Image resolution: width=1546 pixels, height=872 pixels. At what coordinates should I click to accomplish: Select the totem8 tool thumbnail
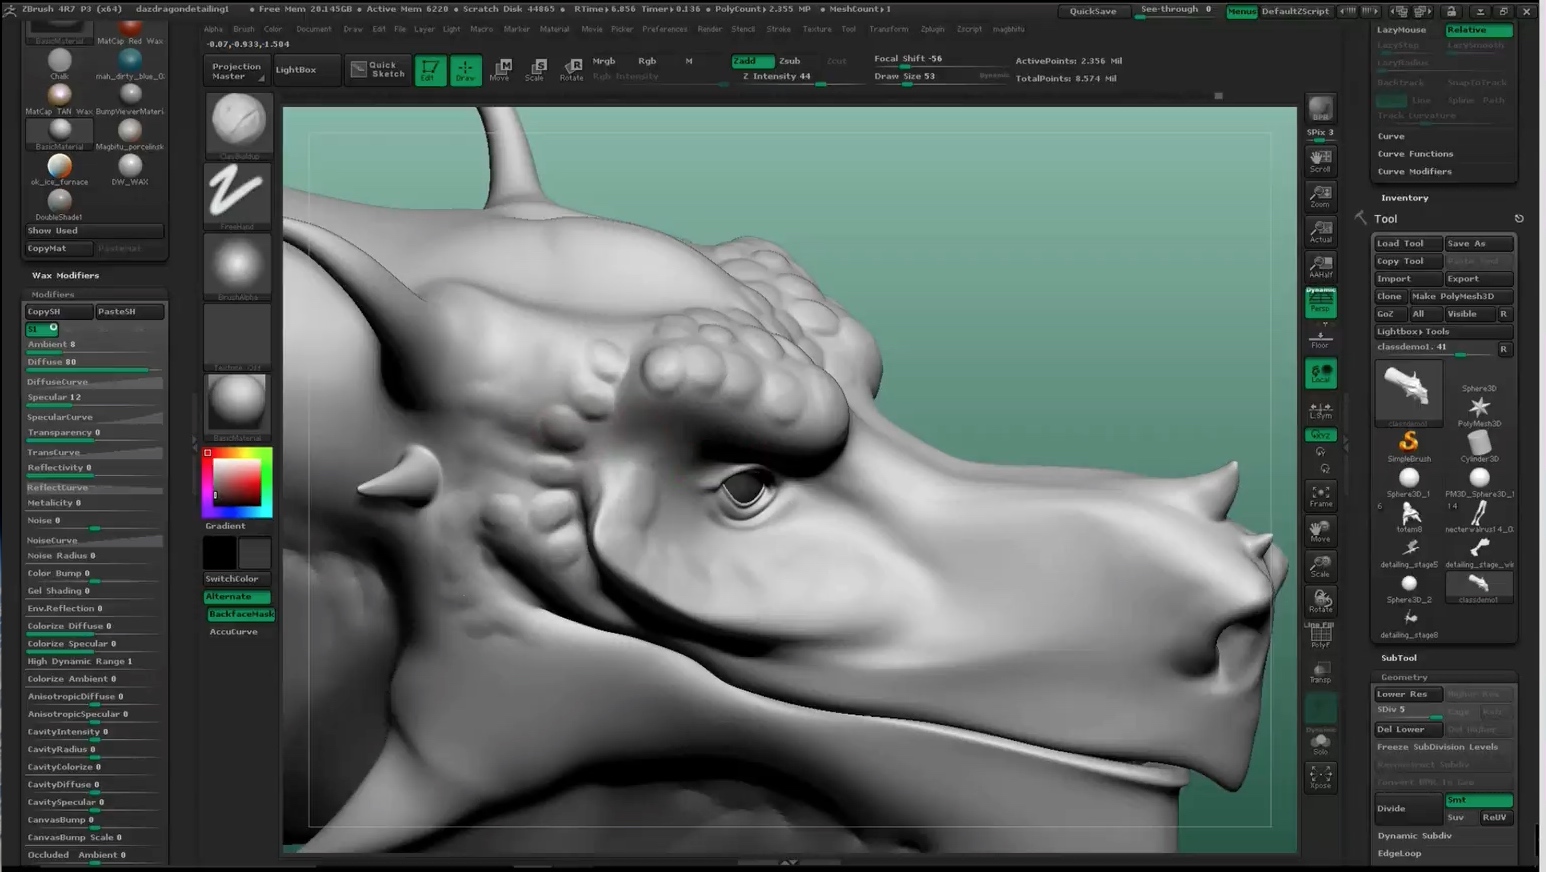click(1409, 517)
